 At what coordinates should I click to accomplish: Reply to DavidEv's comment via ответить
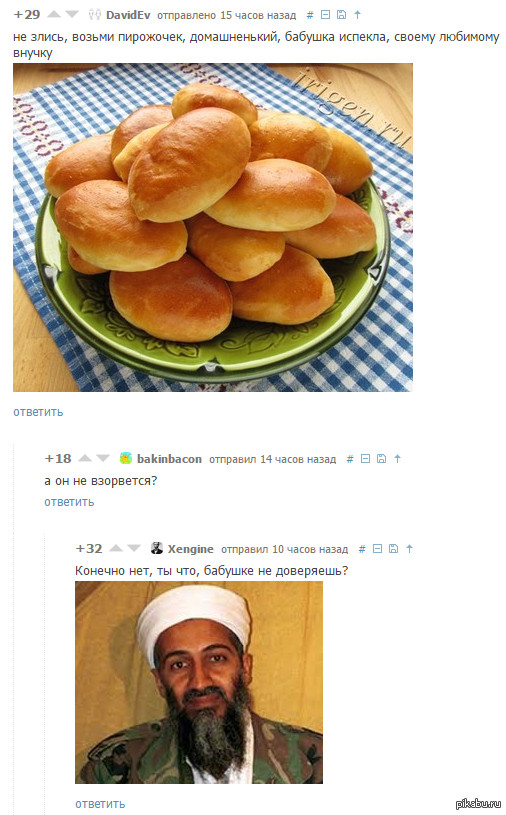point(38,412)
